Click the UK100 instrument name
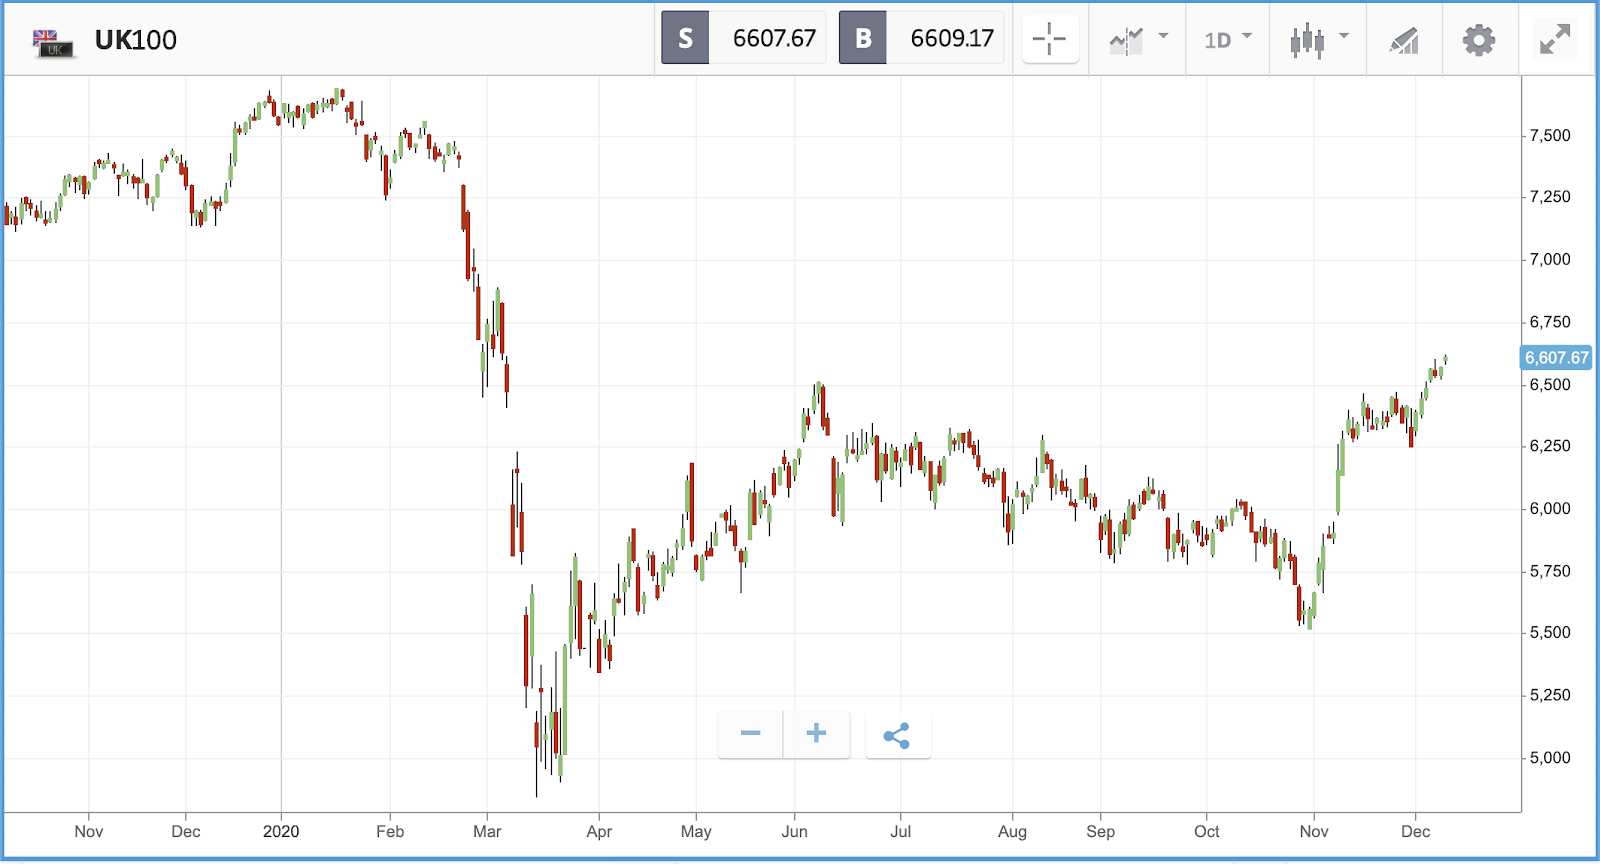 [136, 40]
